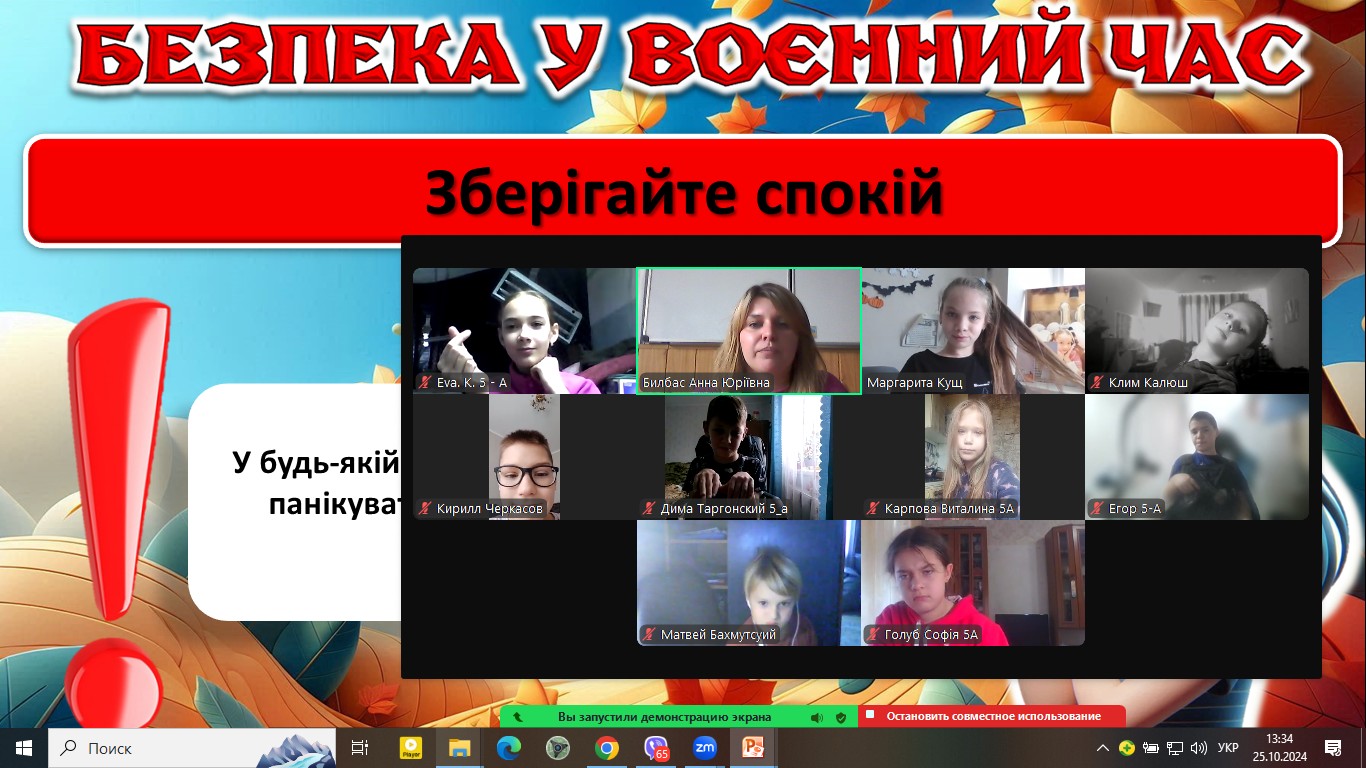The height and width of the screenshot is (768, 1366).
Task: Click the clock showing 13:34
Action: point(1279,739)
